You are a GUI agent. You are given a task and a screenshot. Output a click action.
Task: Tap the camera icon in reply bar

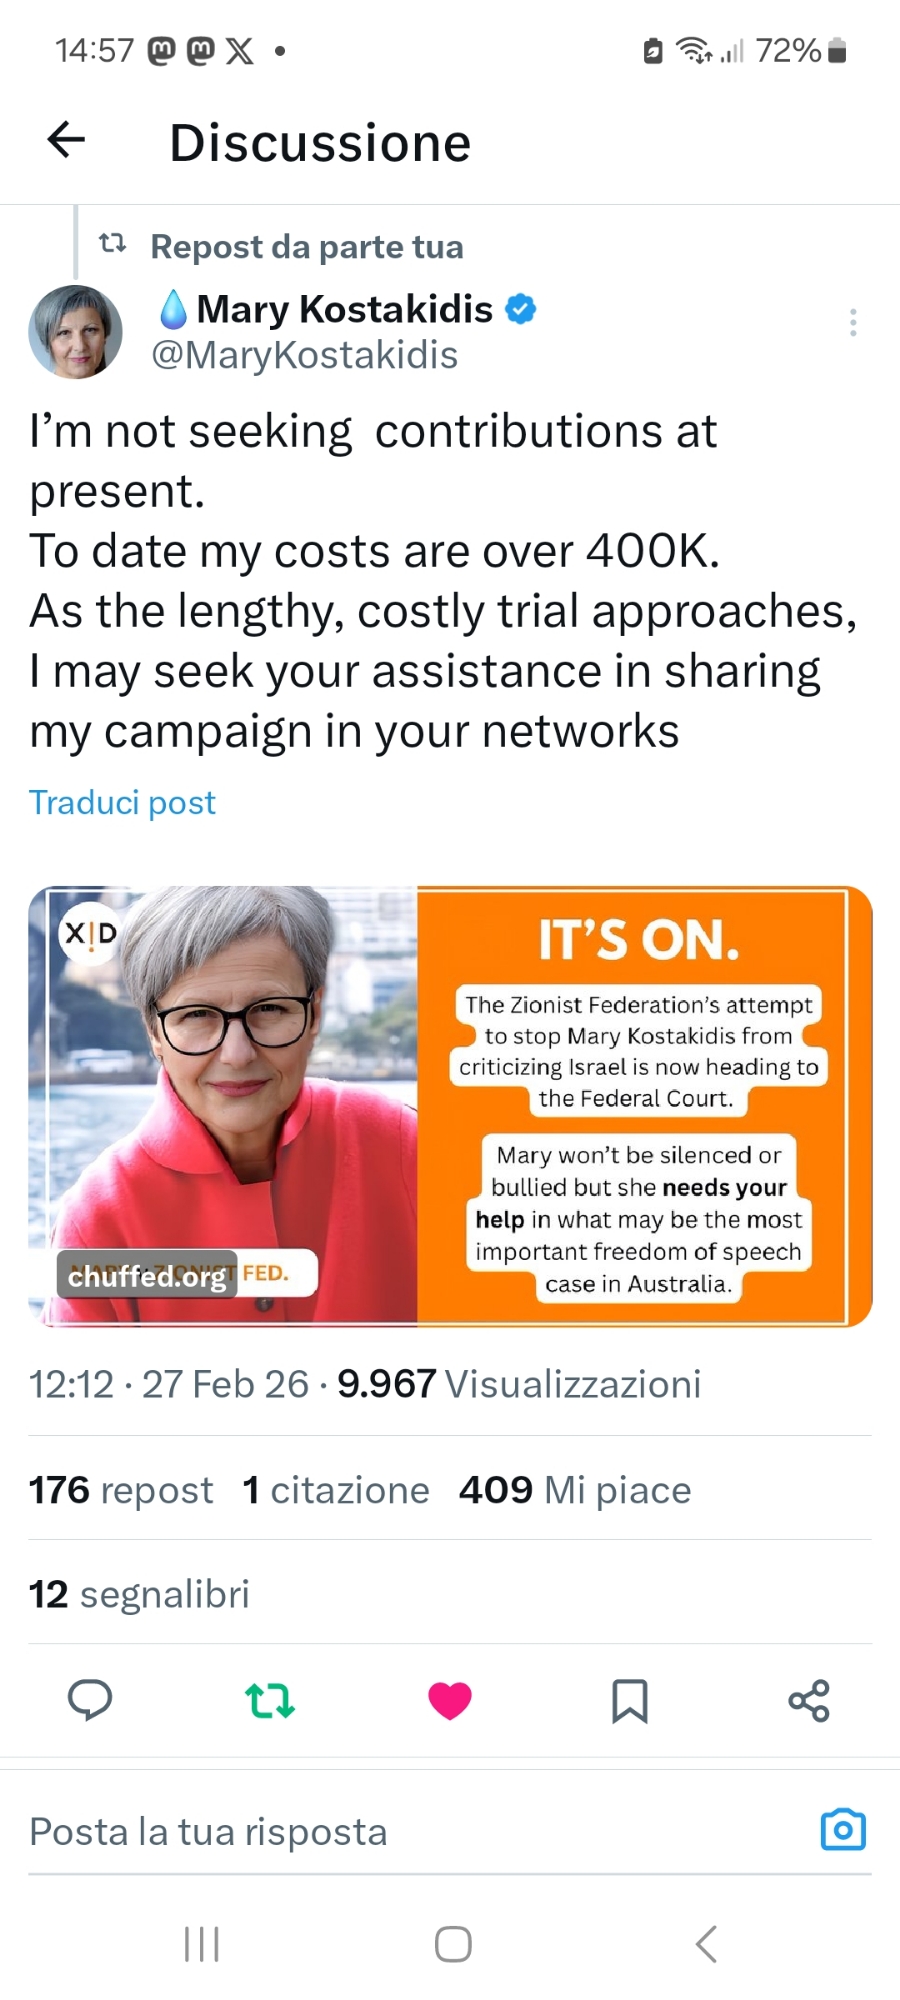(x=843, y=1829)
